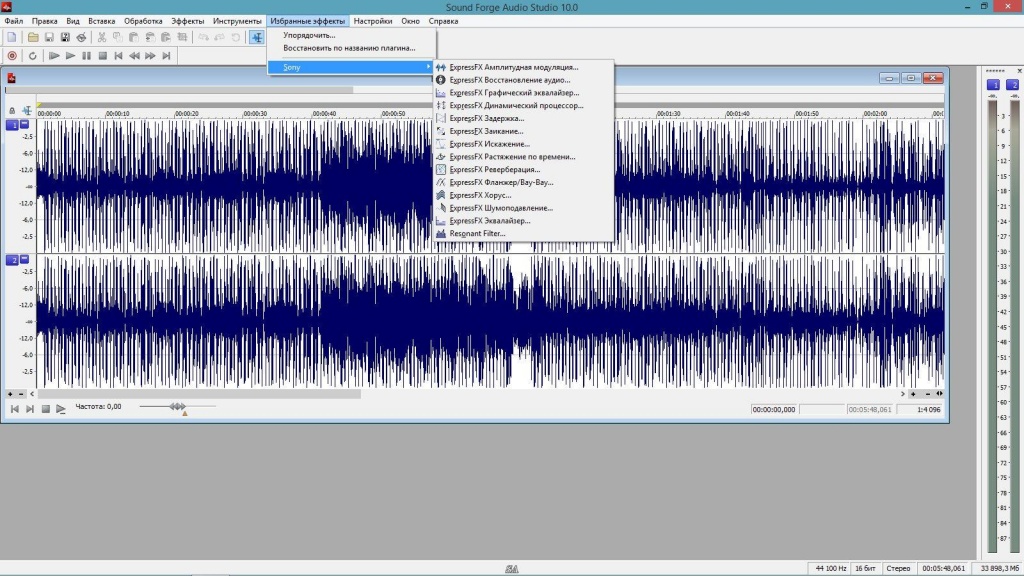Viewport: 1024px width, 576px height.
Task: Start recording with the red Record button
Action: 12,56
